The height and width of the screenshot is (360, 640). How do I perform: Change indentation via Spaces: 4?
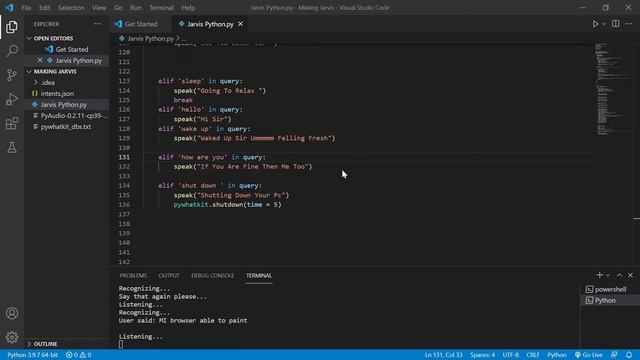click(x=482, y=355)
